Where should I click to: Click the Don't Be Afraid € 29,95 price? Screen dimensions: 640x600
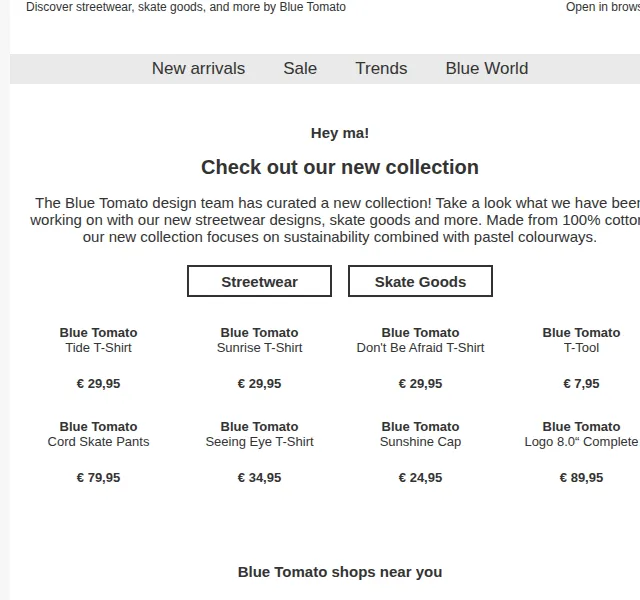pos(420,384)
